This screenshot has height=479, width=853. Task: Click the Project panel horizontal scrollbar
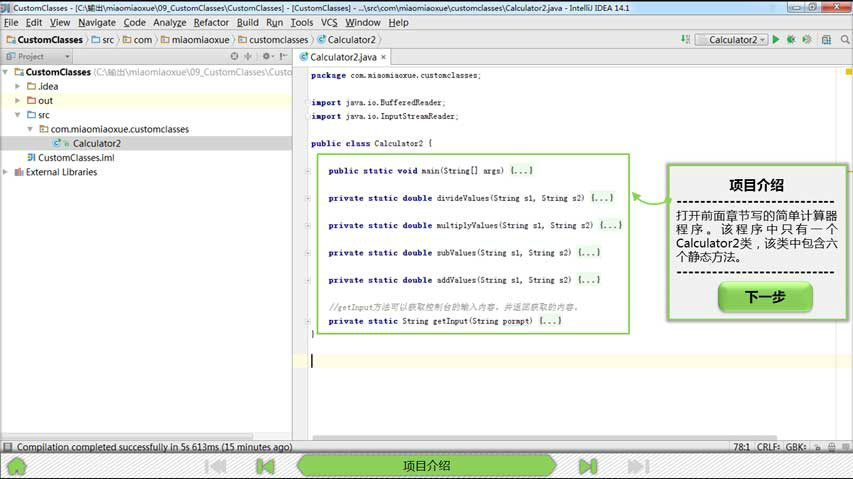click(128, 436)
